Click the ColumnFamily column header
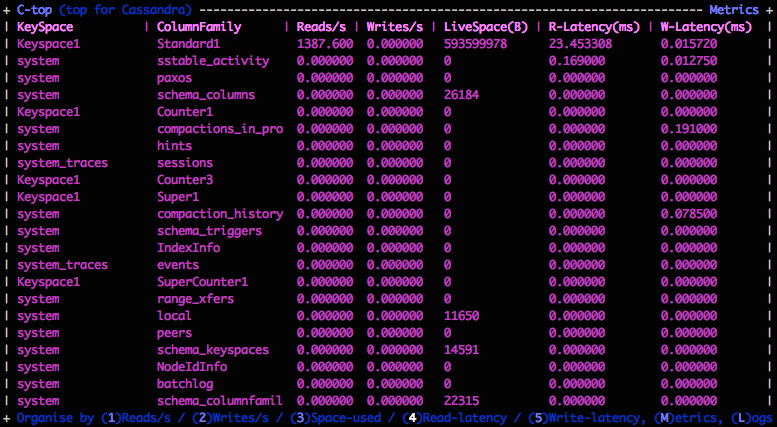 (x=199, y=27)
